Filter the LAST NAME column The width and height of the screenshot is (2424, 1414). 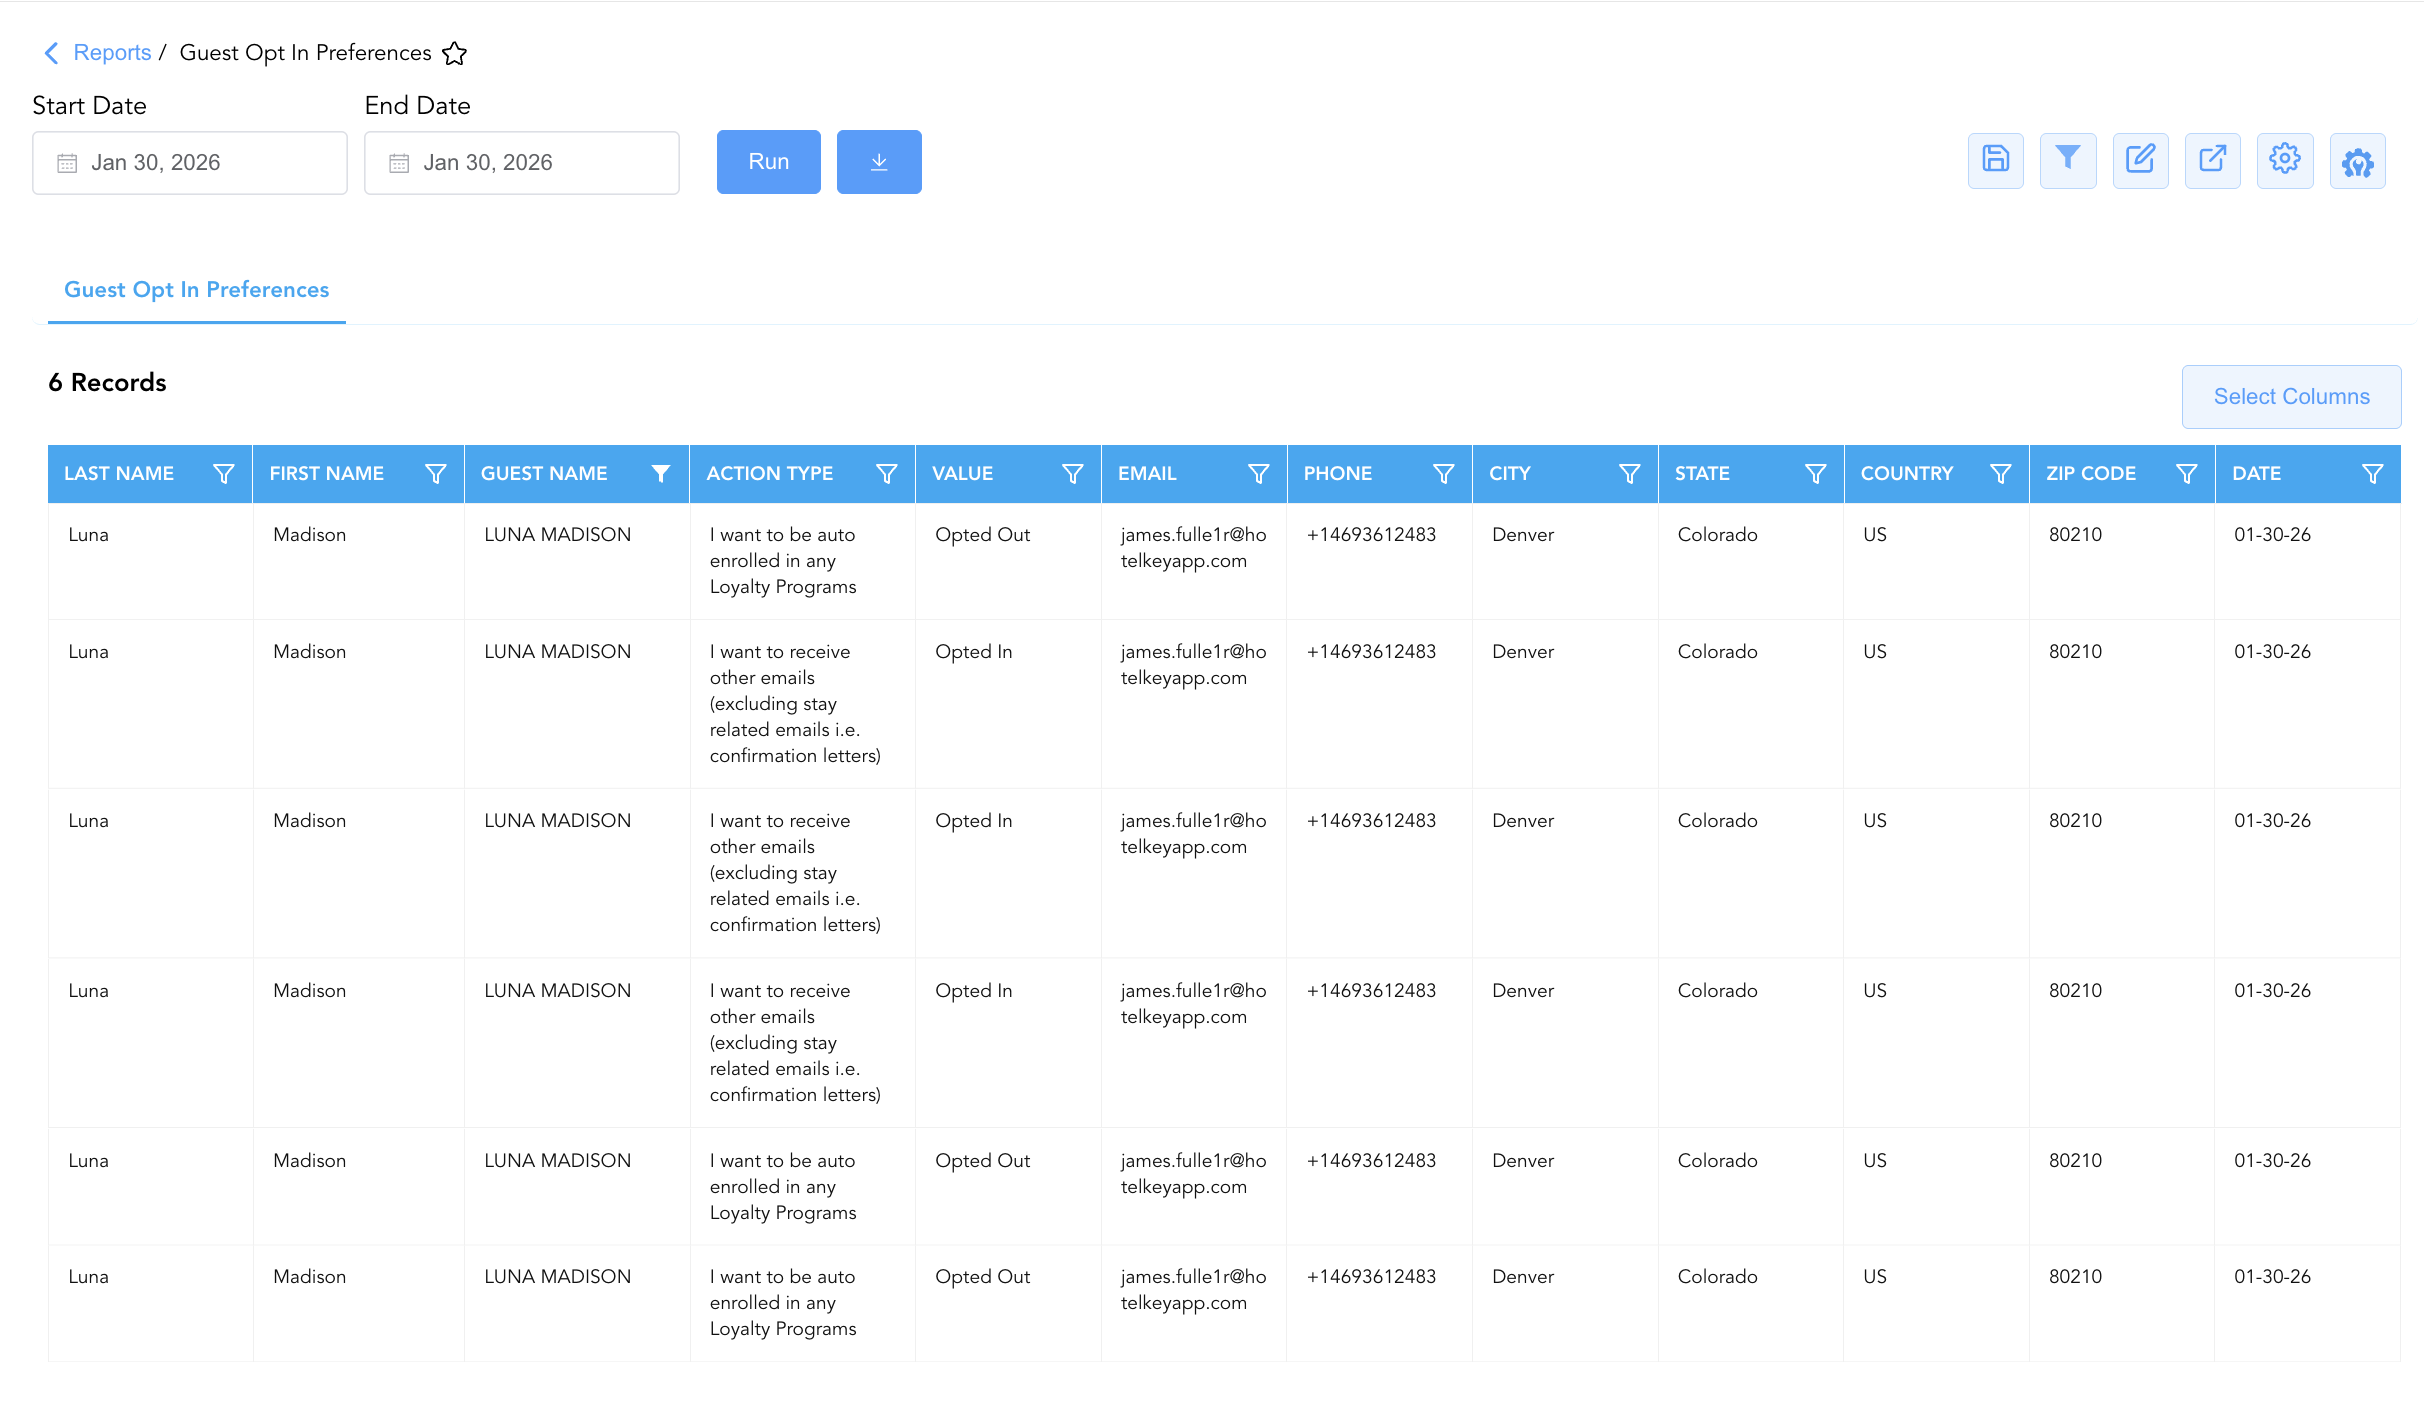(224, 474)
